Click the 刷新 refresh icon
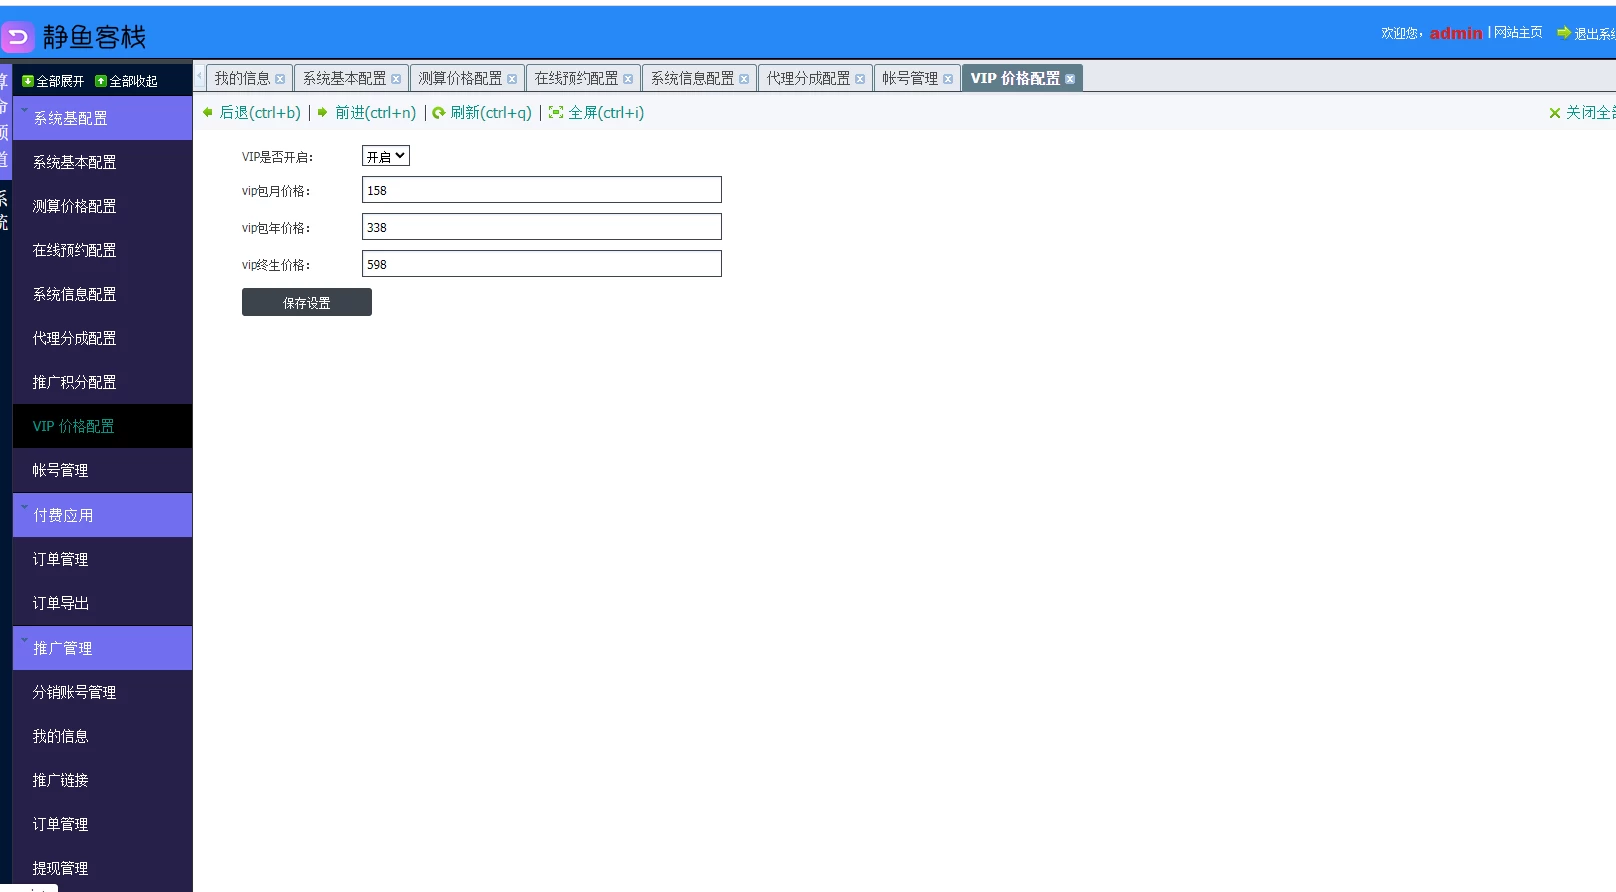This screenshot has height=892, width=1616. pyautogui.click(x=439, y=113)
